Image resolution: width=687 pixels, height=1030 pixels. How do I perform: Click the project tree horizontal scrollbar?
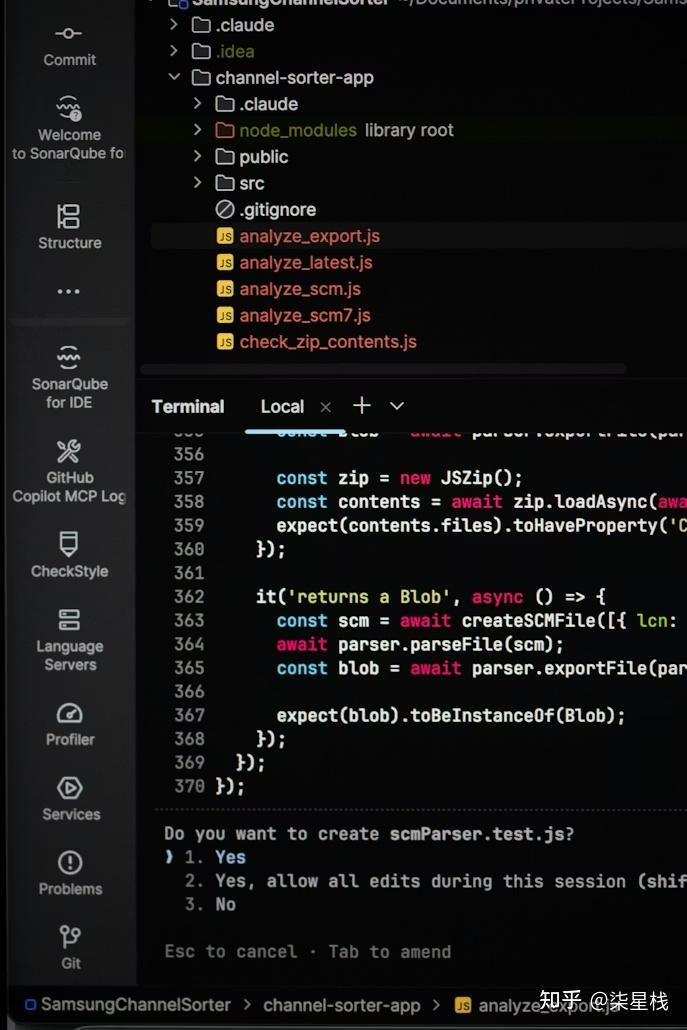(384, 369)
